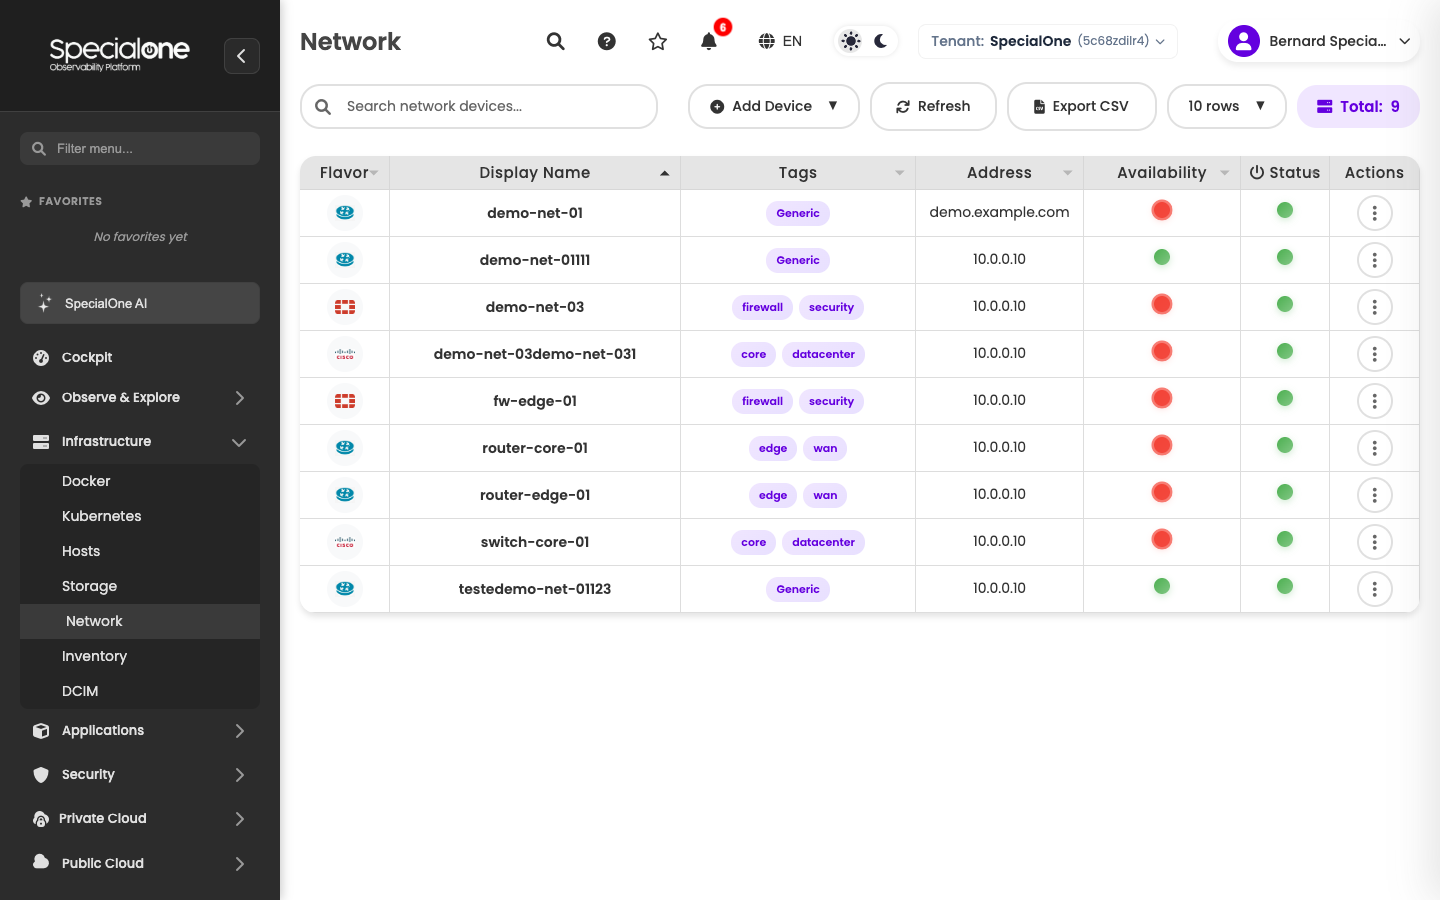Click wan tag on router-edge-01
The image size is (1440, 900).
825,495
